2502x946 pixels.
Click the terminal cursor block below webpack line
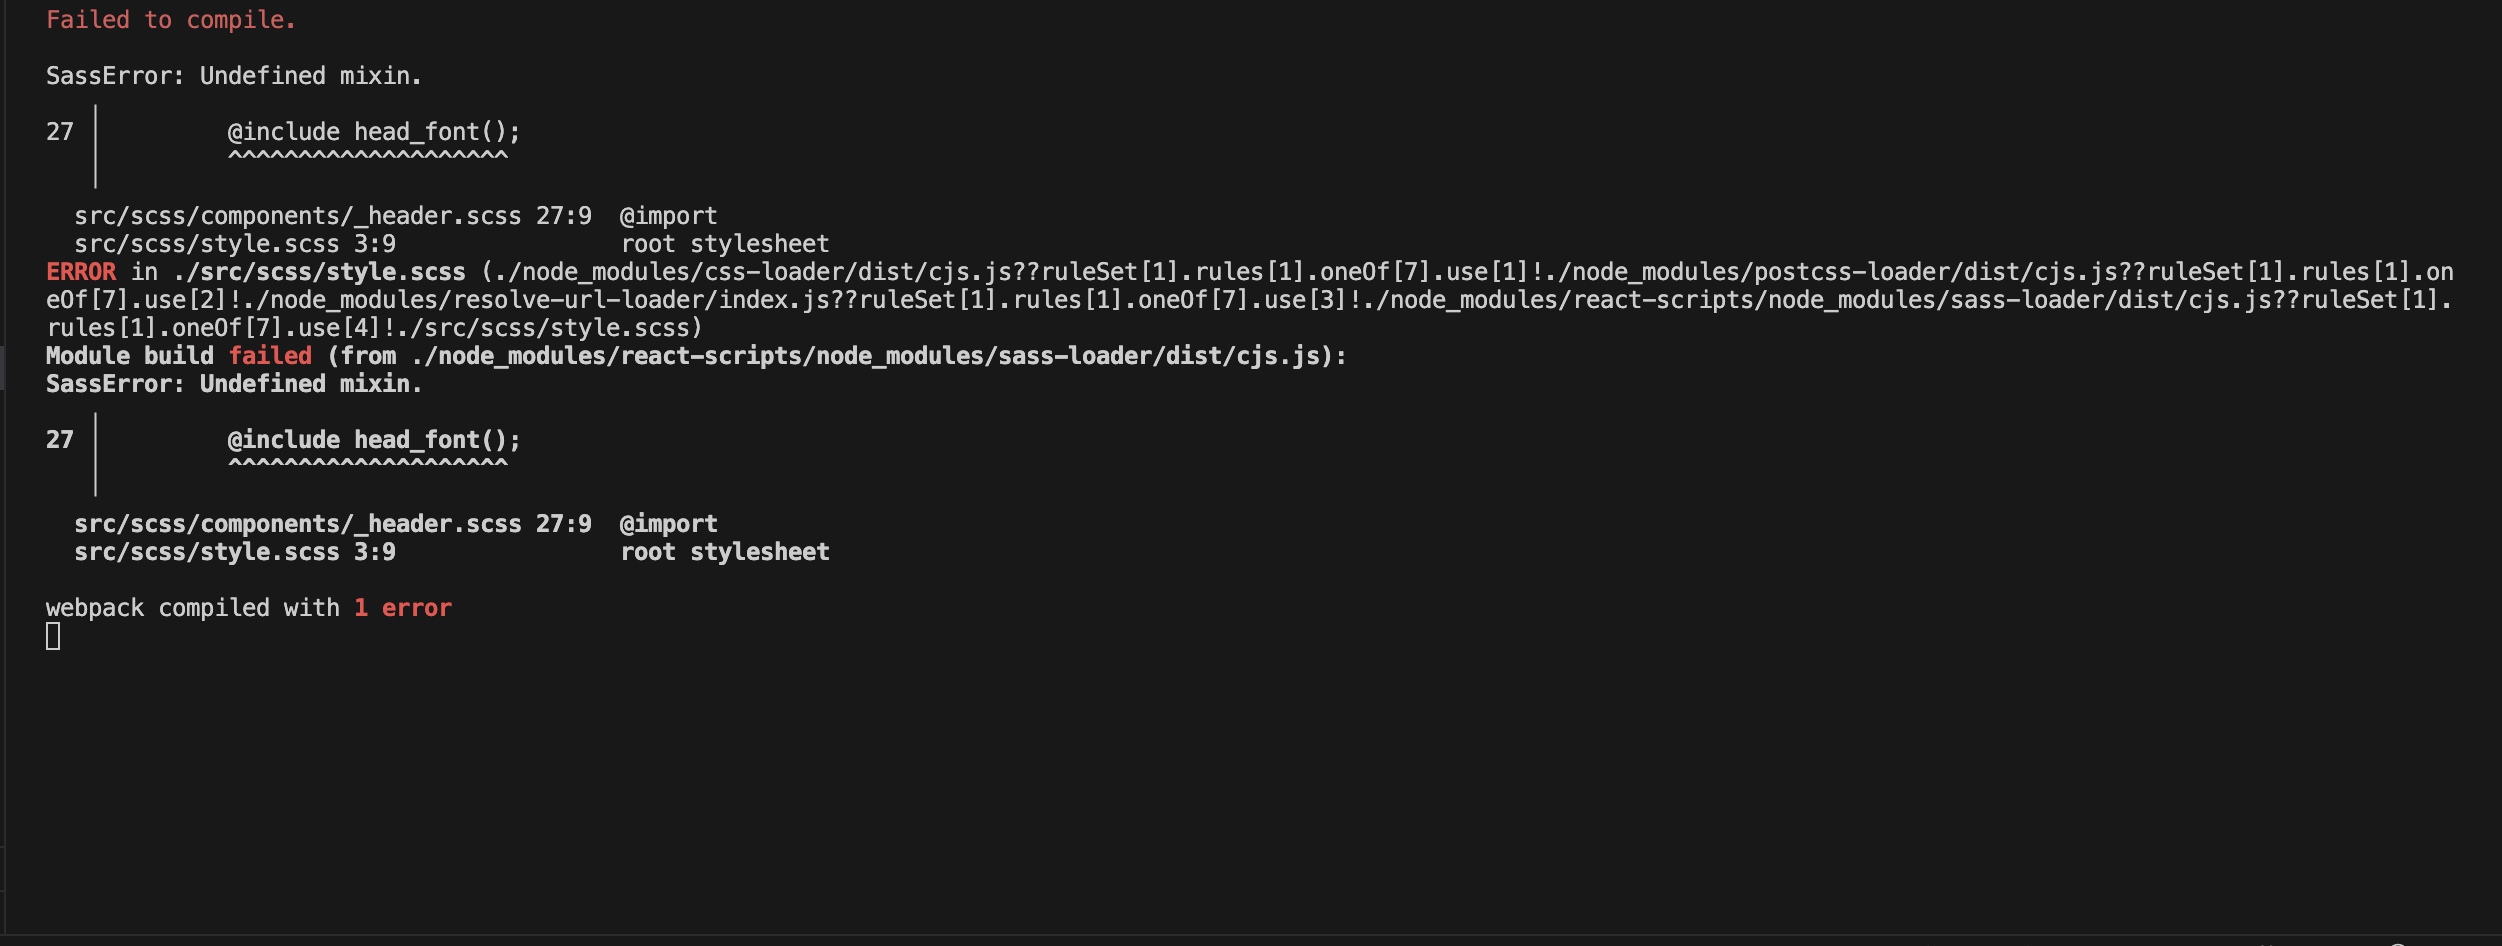[x=53, y=636]
